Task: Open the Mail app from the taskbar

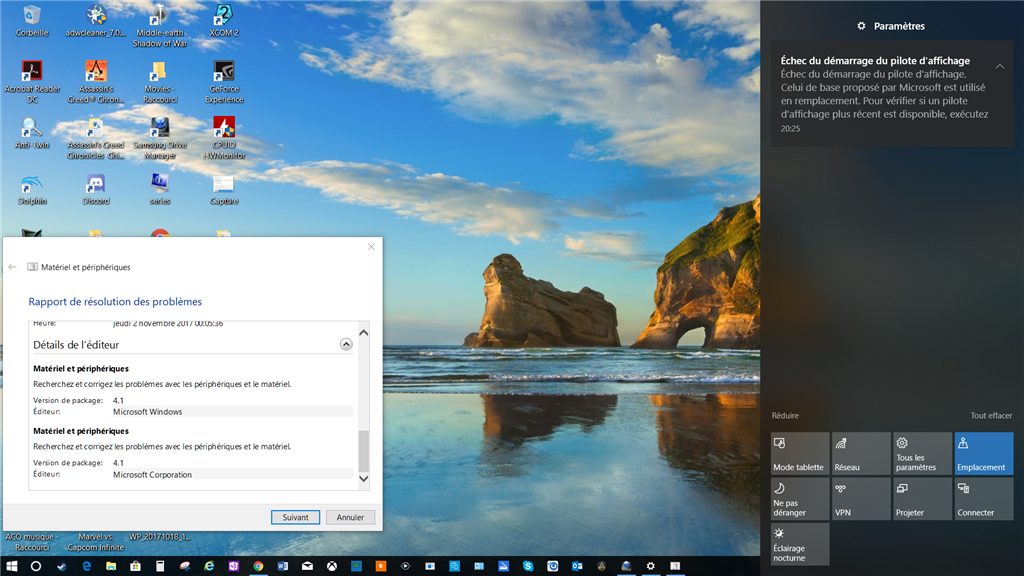Action: [x=308, y=566]
